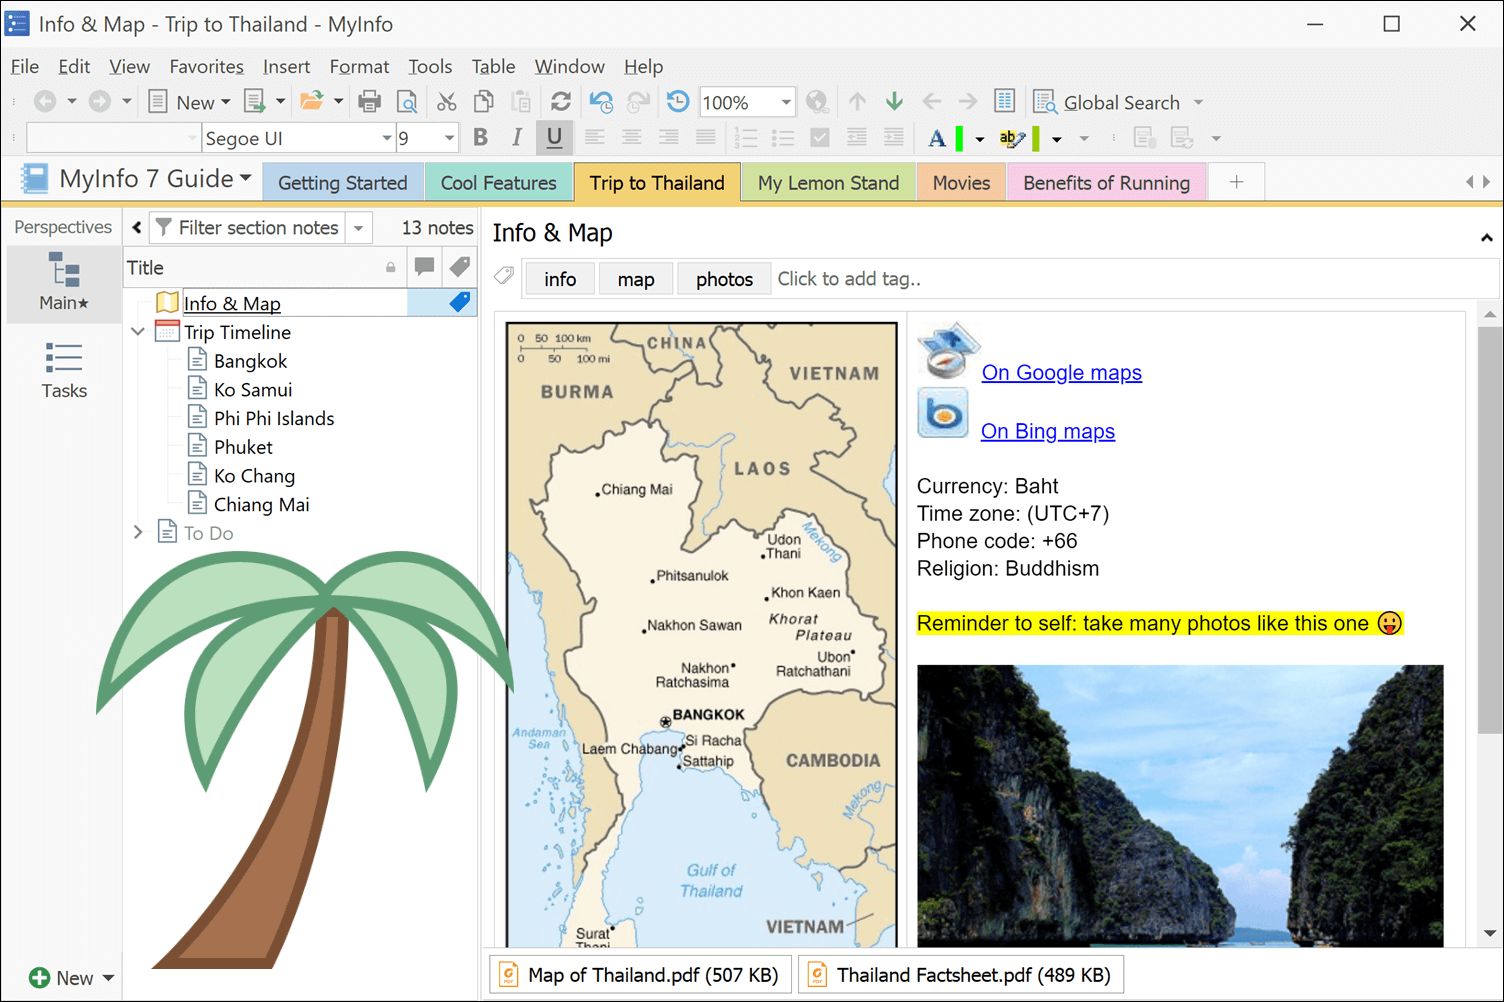Image resolution: width=1504 pixels, height=1002 pixels.
Task: Cut the selection using the scissors icon
Action: [446, 101]
